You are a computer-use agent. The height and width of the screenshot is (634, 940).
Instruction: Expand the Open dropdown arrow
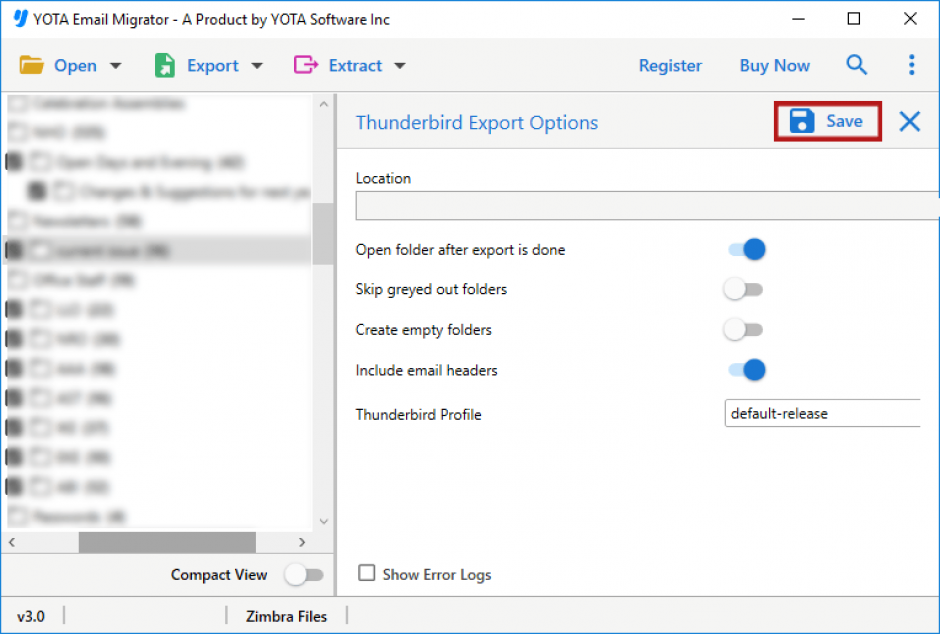point(115,66)
